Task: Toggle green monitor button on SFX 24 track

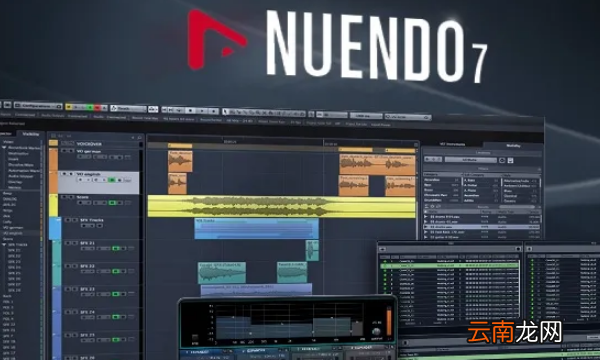Action: (x=116, y=317)
